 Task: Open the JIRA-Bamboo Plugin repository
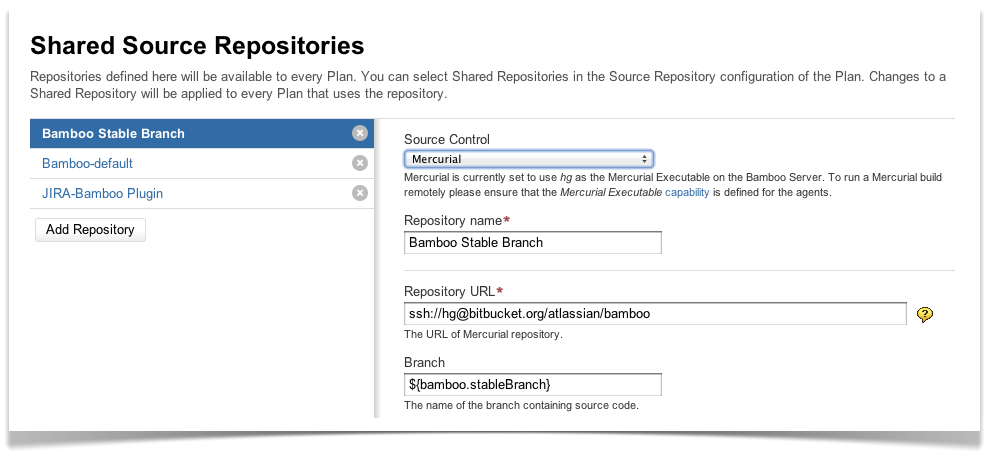pyautogui.click(x=102, y=193)
